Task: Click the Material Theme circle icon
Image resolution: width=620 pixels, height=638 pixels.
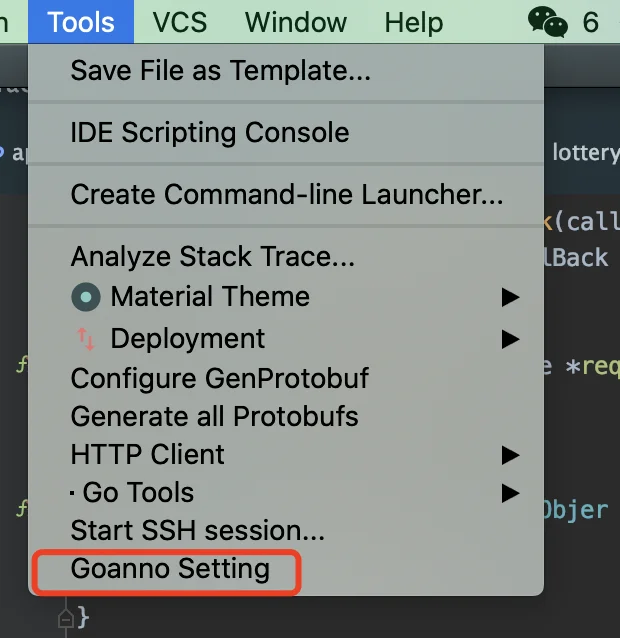Action: (x=86, y=297)
